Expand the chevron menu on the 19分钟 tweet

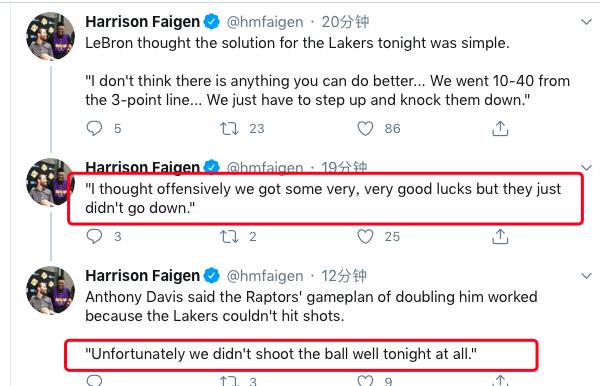[x=586, y=168]
